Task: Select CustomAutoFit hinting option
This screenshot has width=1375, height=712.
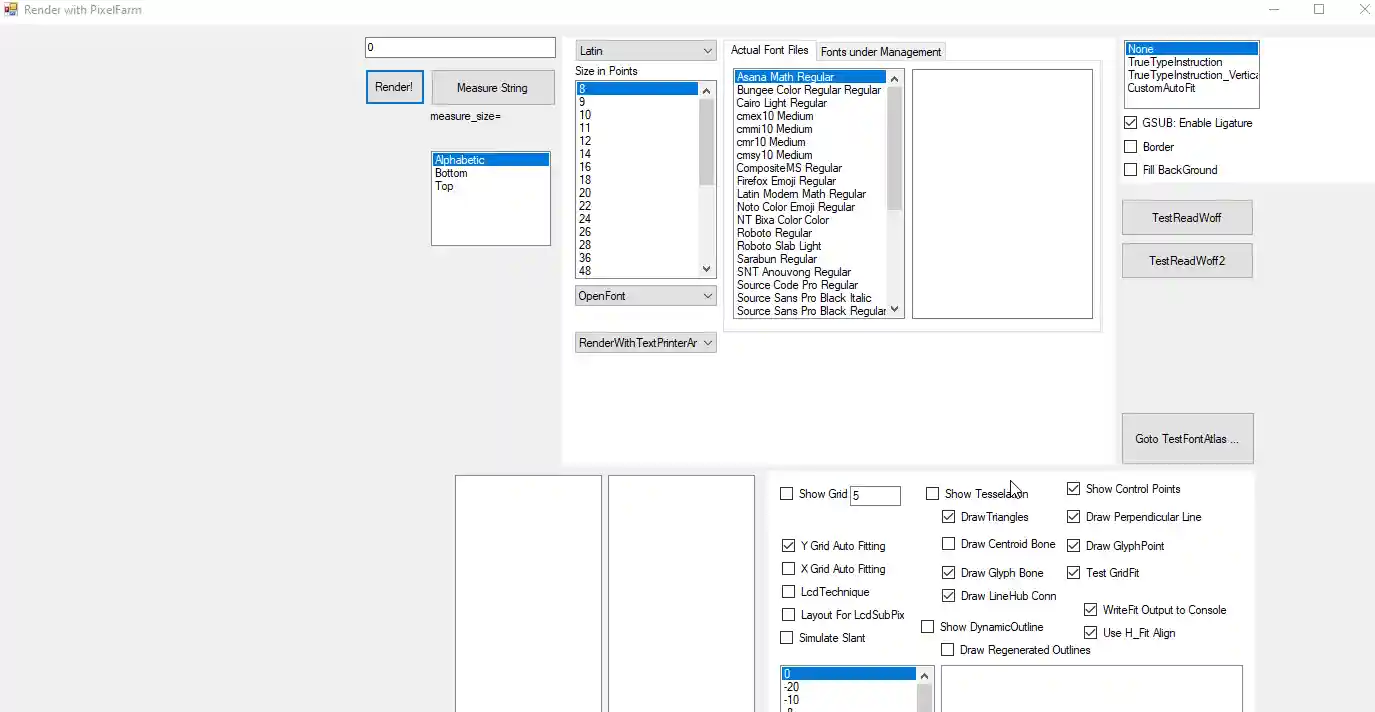Action: tap(1161, 88)
